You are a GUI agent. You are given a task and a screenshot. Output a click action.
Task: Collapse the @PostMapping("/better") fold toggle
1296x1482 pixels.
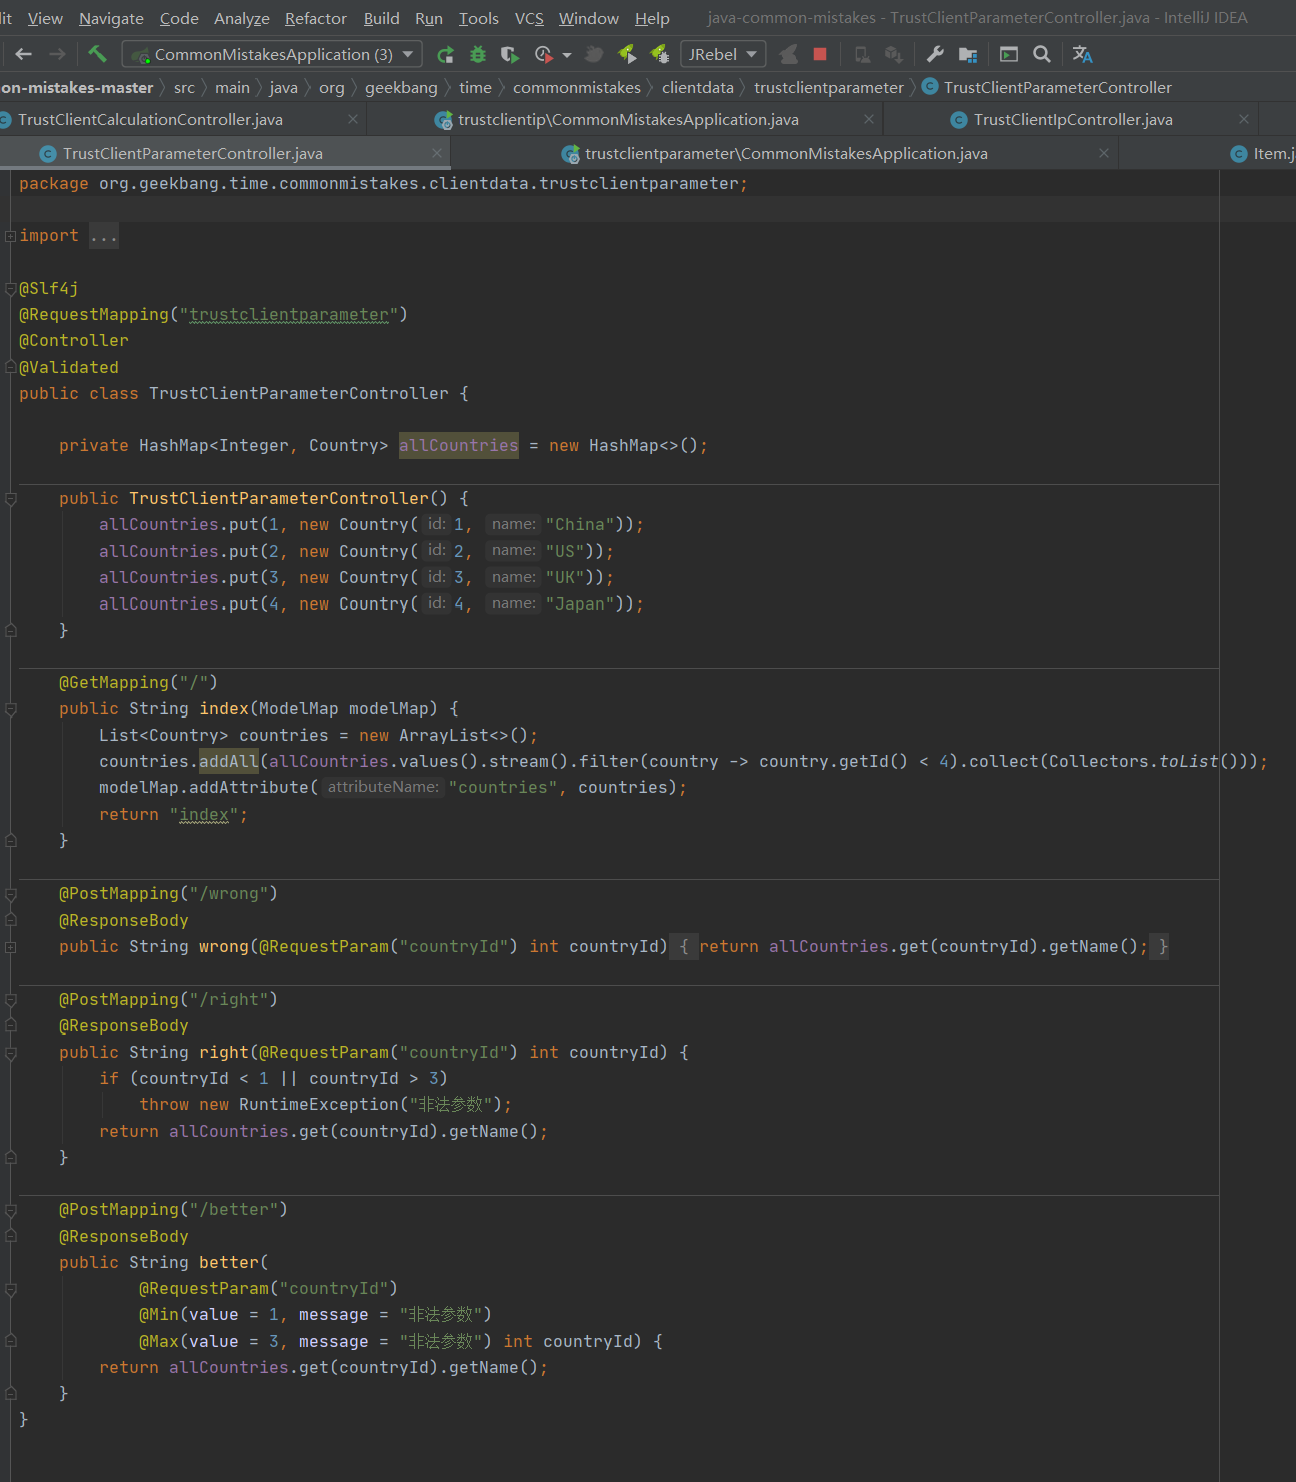point(10,1210)
